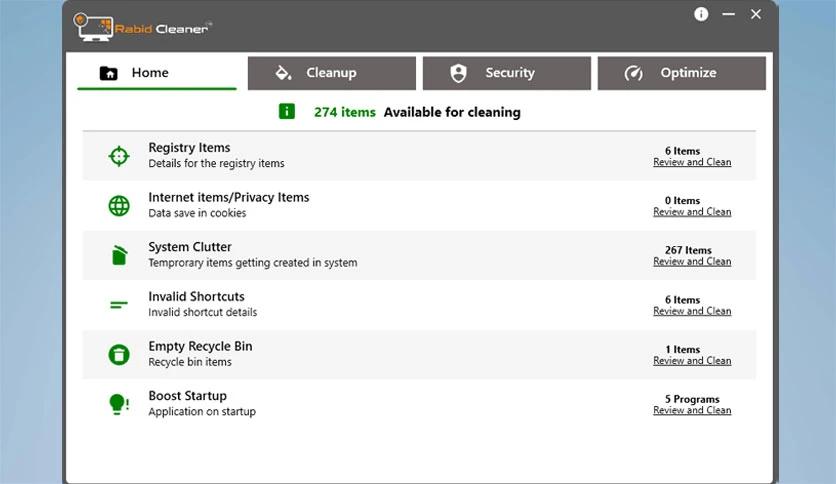Select the System Clutter heading
This screenshot has height=484, width=836.
coord(190,247)
